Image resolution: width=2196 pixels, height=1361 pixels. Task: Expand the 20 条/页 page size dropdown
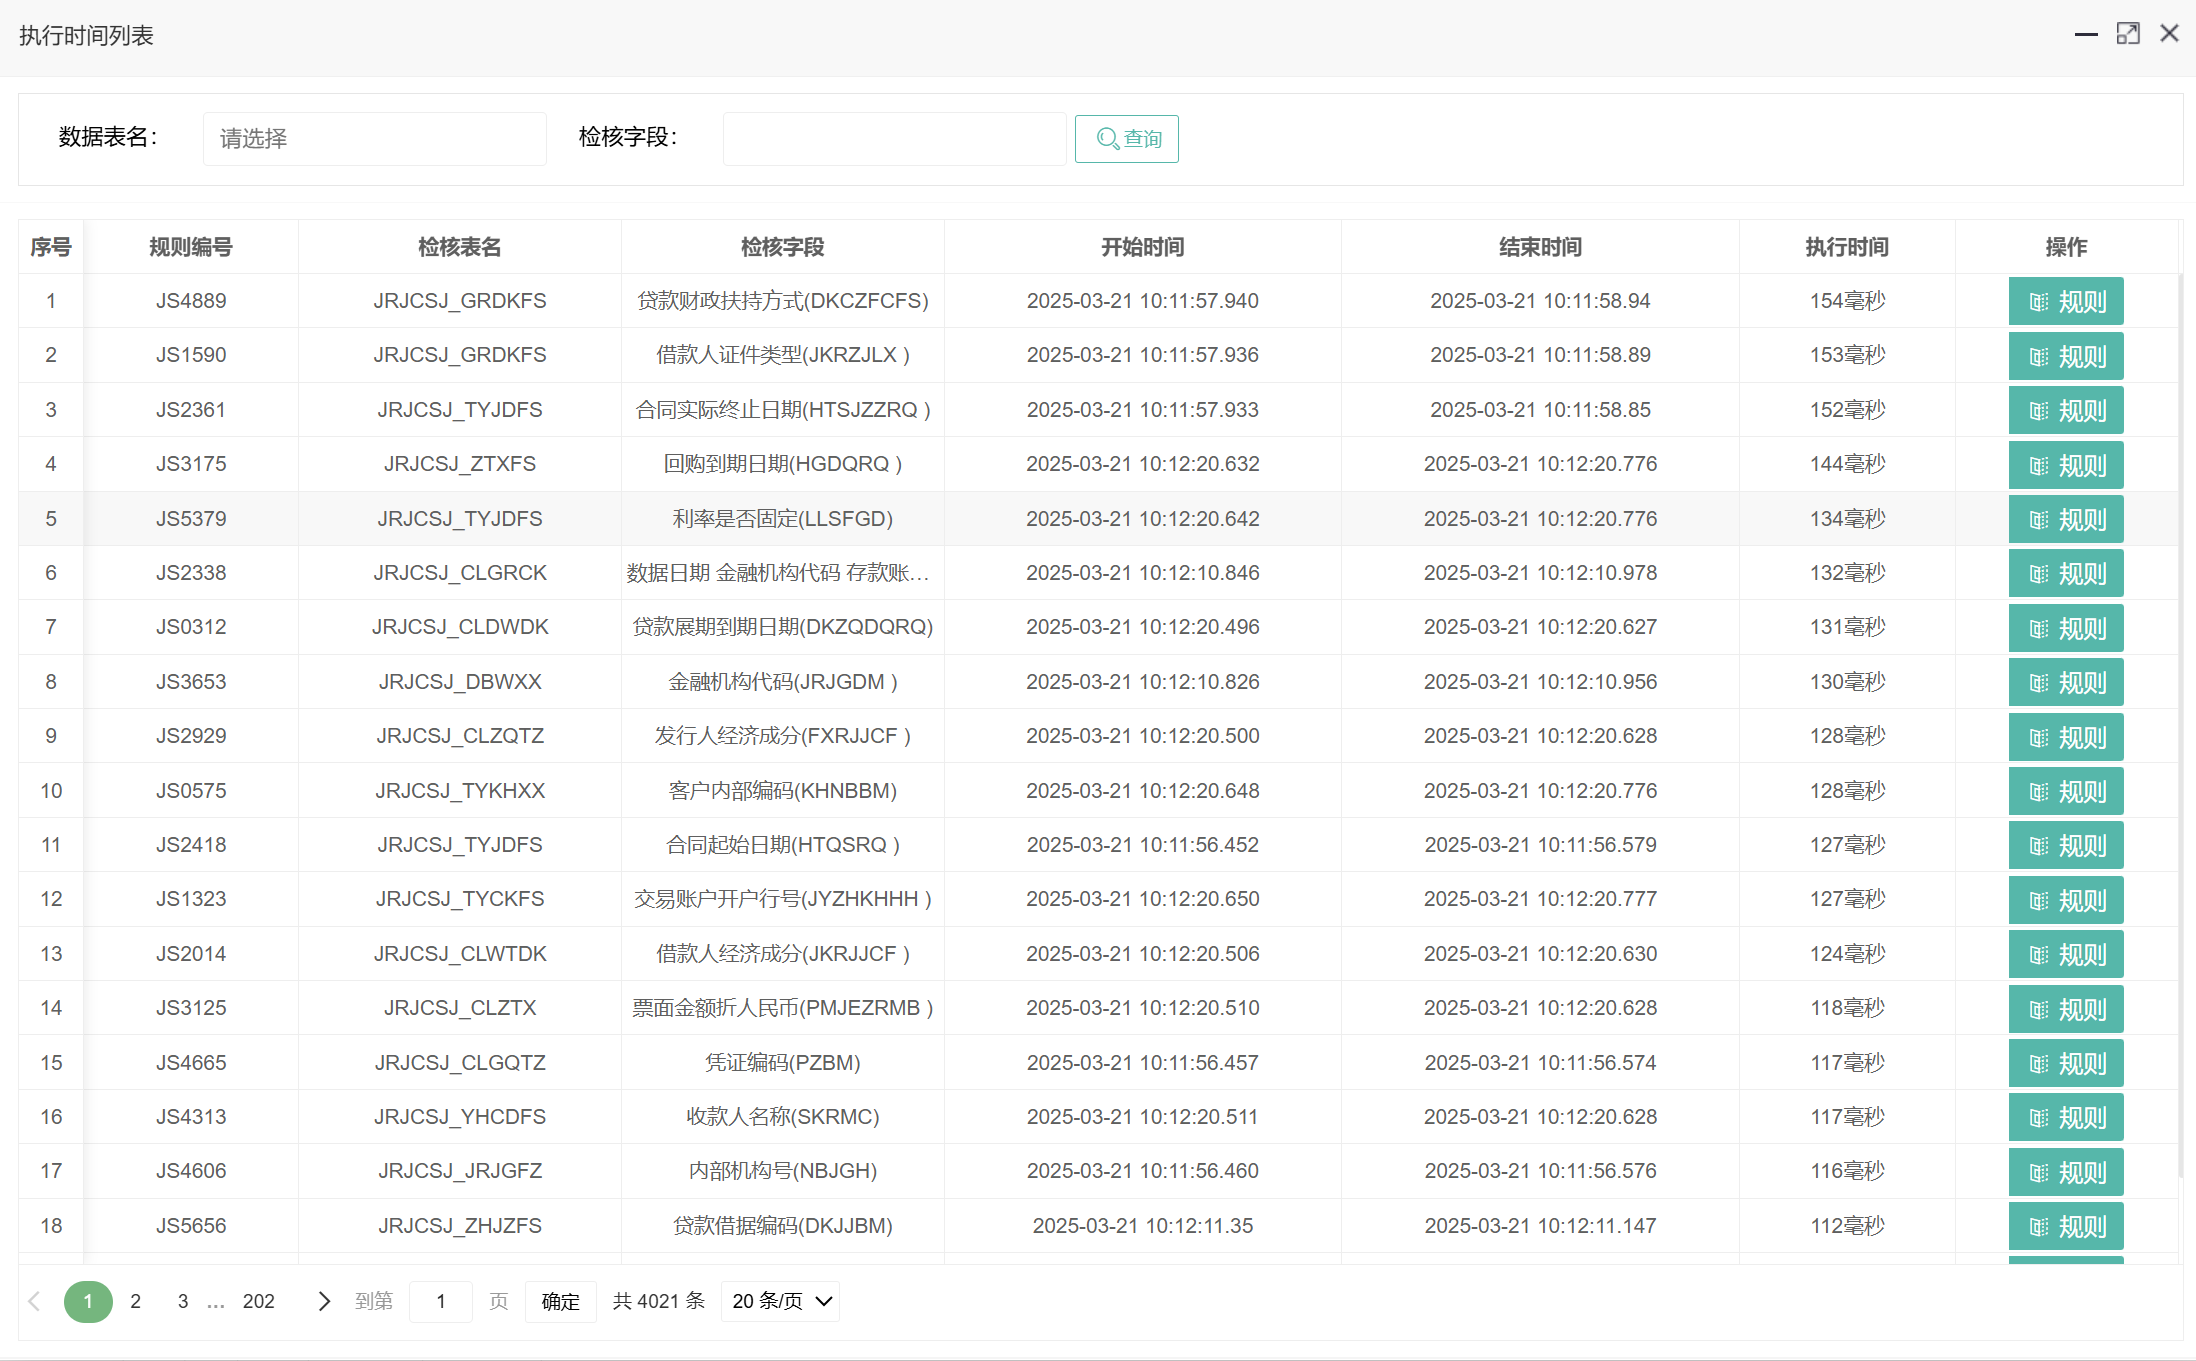click(780, 1301)
